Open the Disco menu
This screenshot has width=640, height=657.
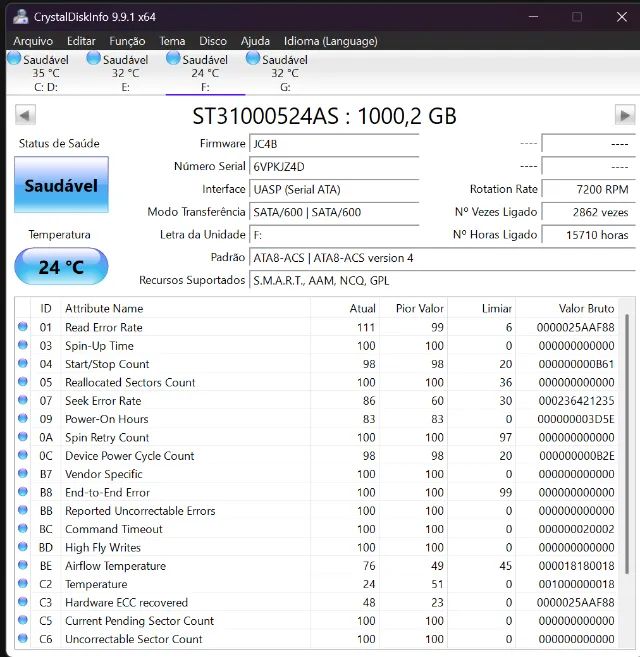(213, 41)
